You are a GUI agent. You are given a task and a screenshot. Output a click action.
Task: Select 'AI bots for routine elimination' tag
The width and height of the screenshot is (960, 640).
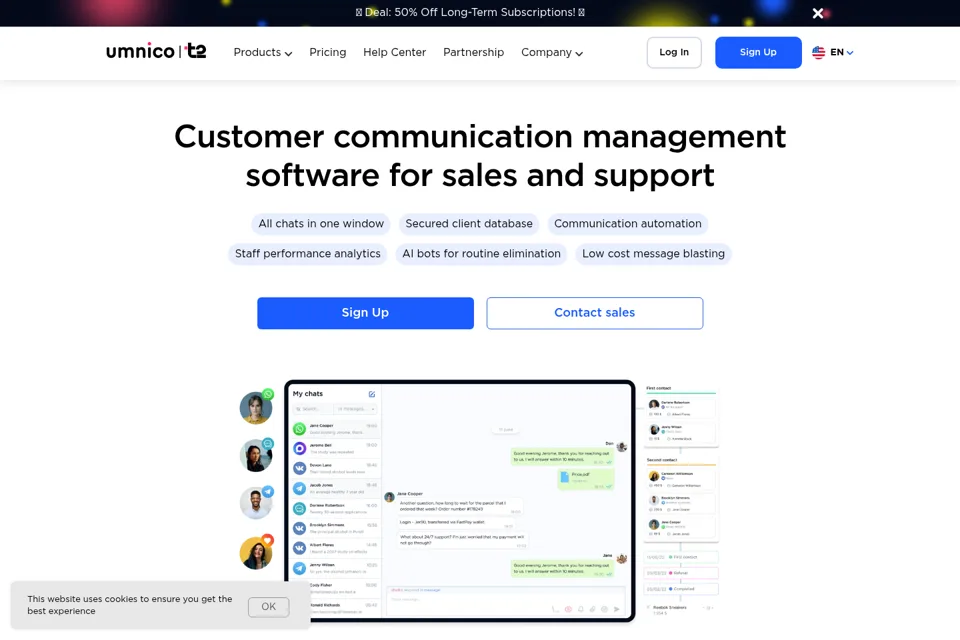pos(481,254)
